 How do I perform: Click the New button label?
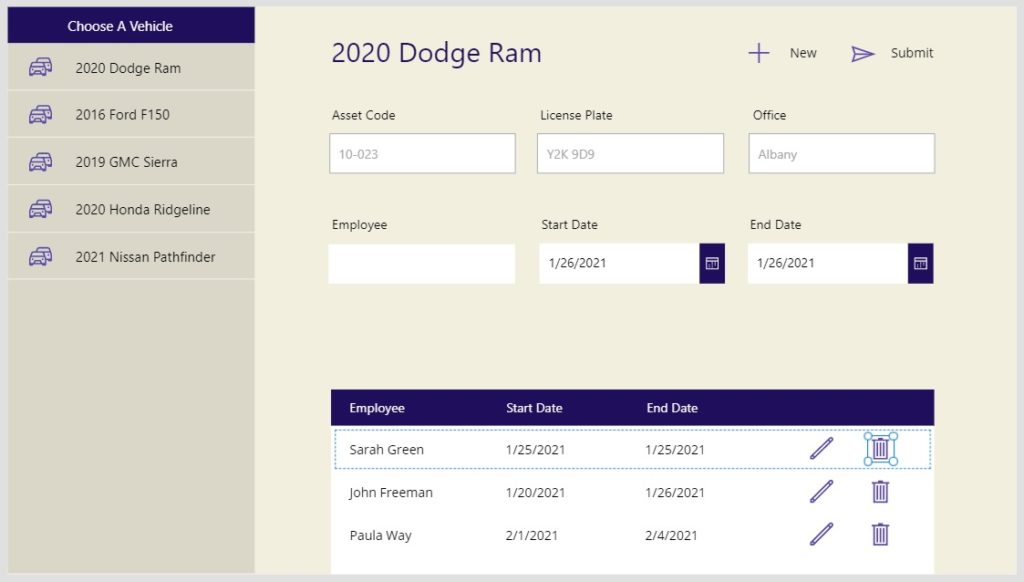coord(803,54)
